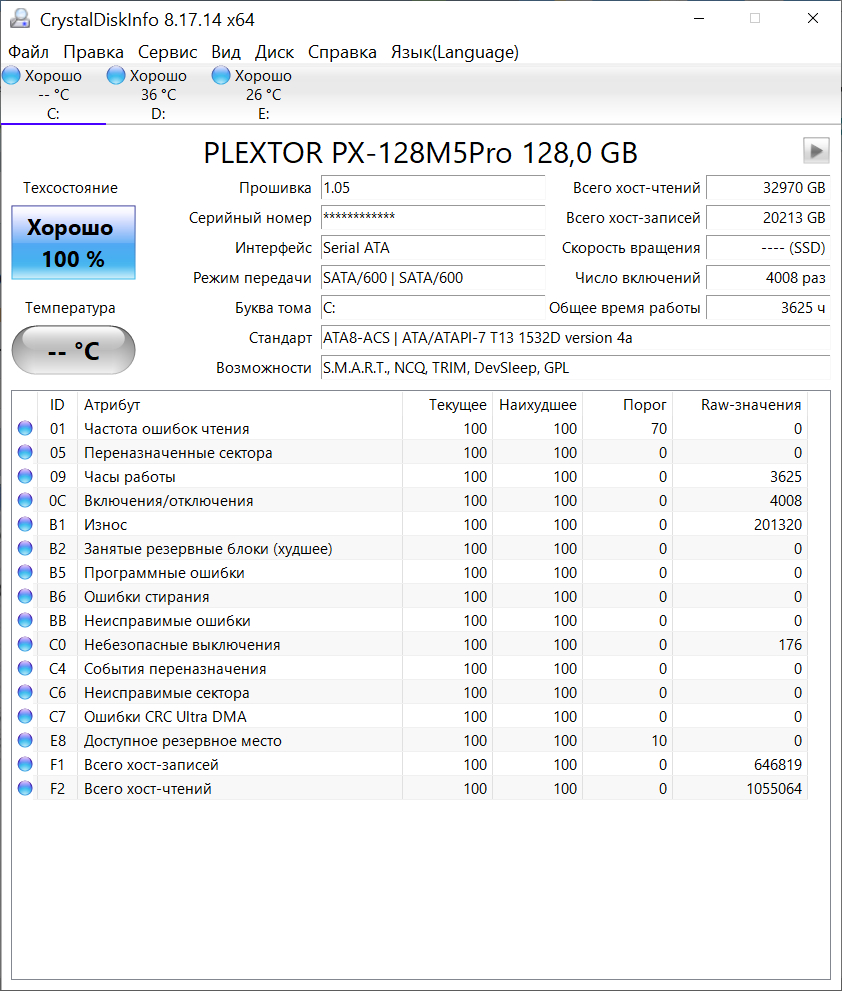
Task: Open the Файл menu
Action: pyautogui.click(x=28, y=52)
